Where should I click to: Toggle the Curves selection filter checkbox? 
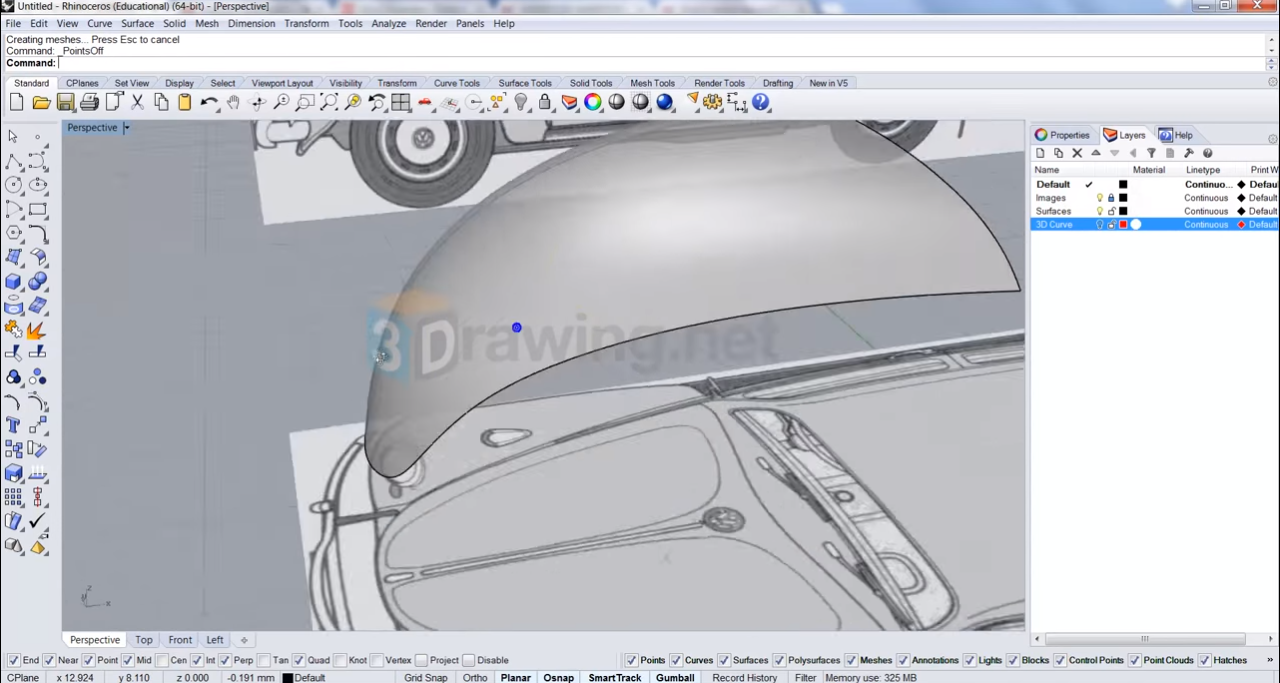[x=676, y=660]
